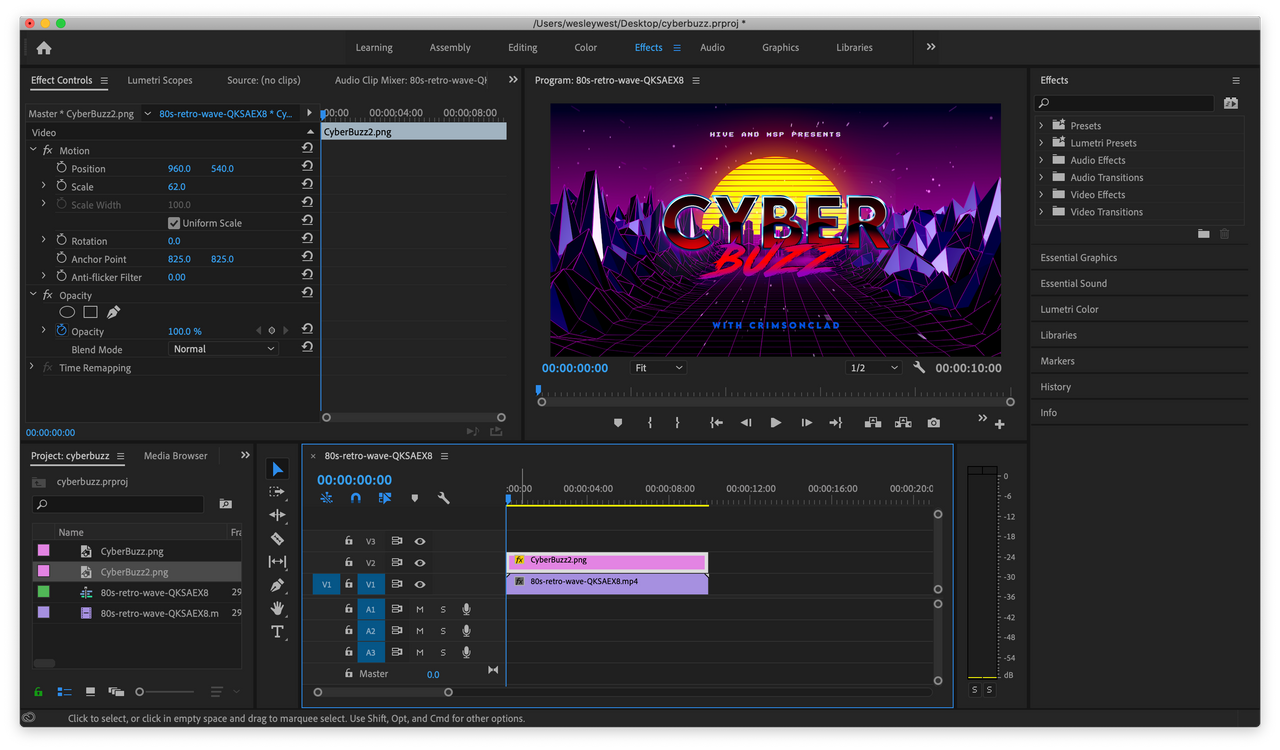The width and height of the screenshot is (1280, 750).
Task: Reset the Position parameter
Action: pos(307,167)
